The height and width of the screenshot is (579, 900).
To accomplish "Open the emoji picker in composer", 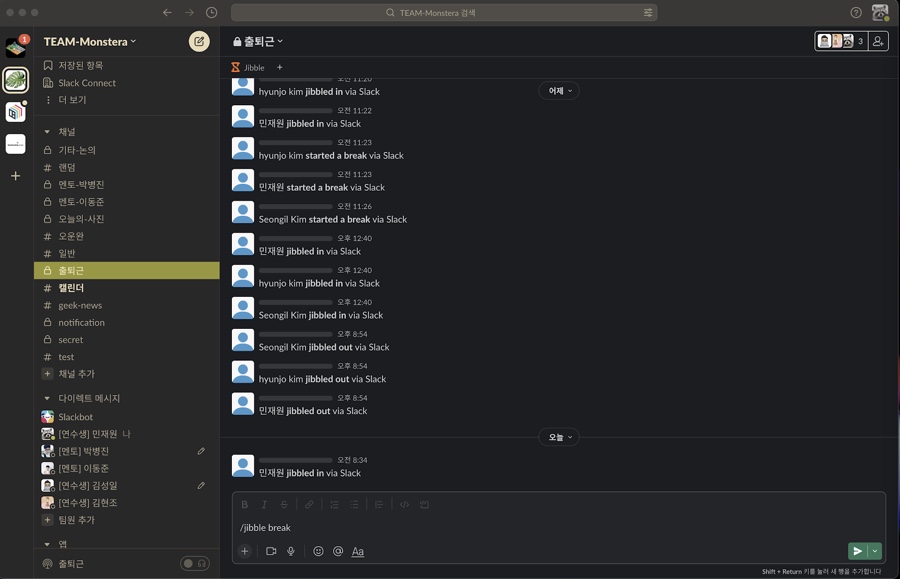I will tap(318, 551).
